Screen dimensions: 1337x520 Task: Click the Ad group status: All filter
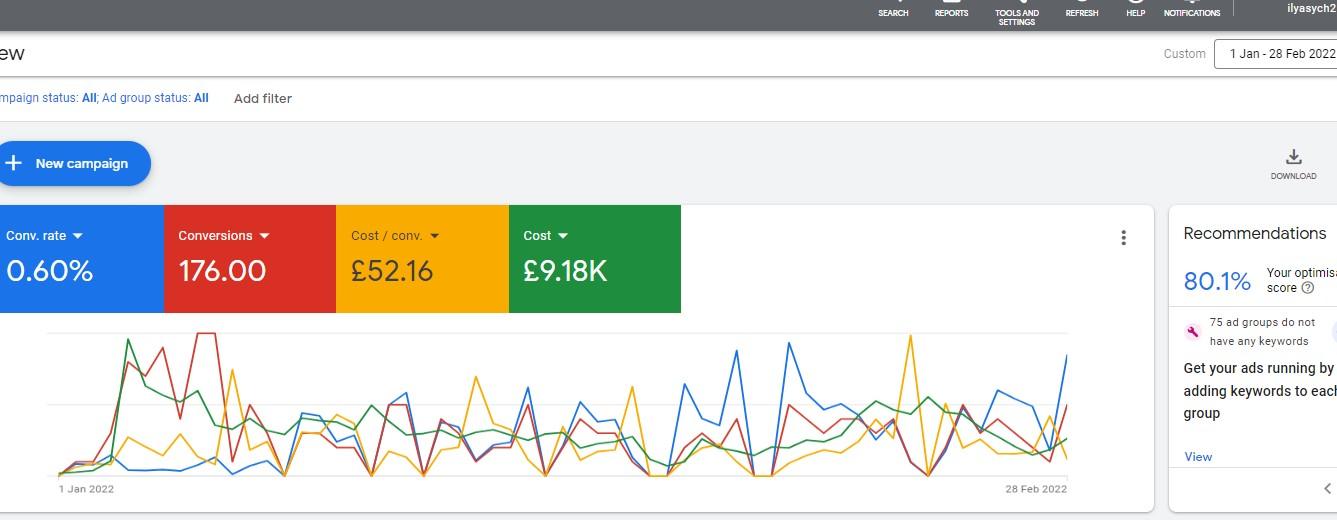tap(155, 98)
